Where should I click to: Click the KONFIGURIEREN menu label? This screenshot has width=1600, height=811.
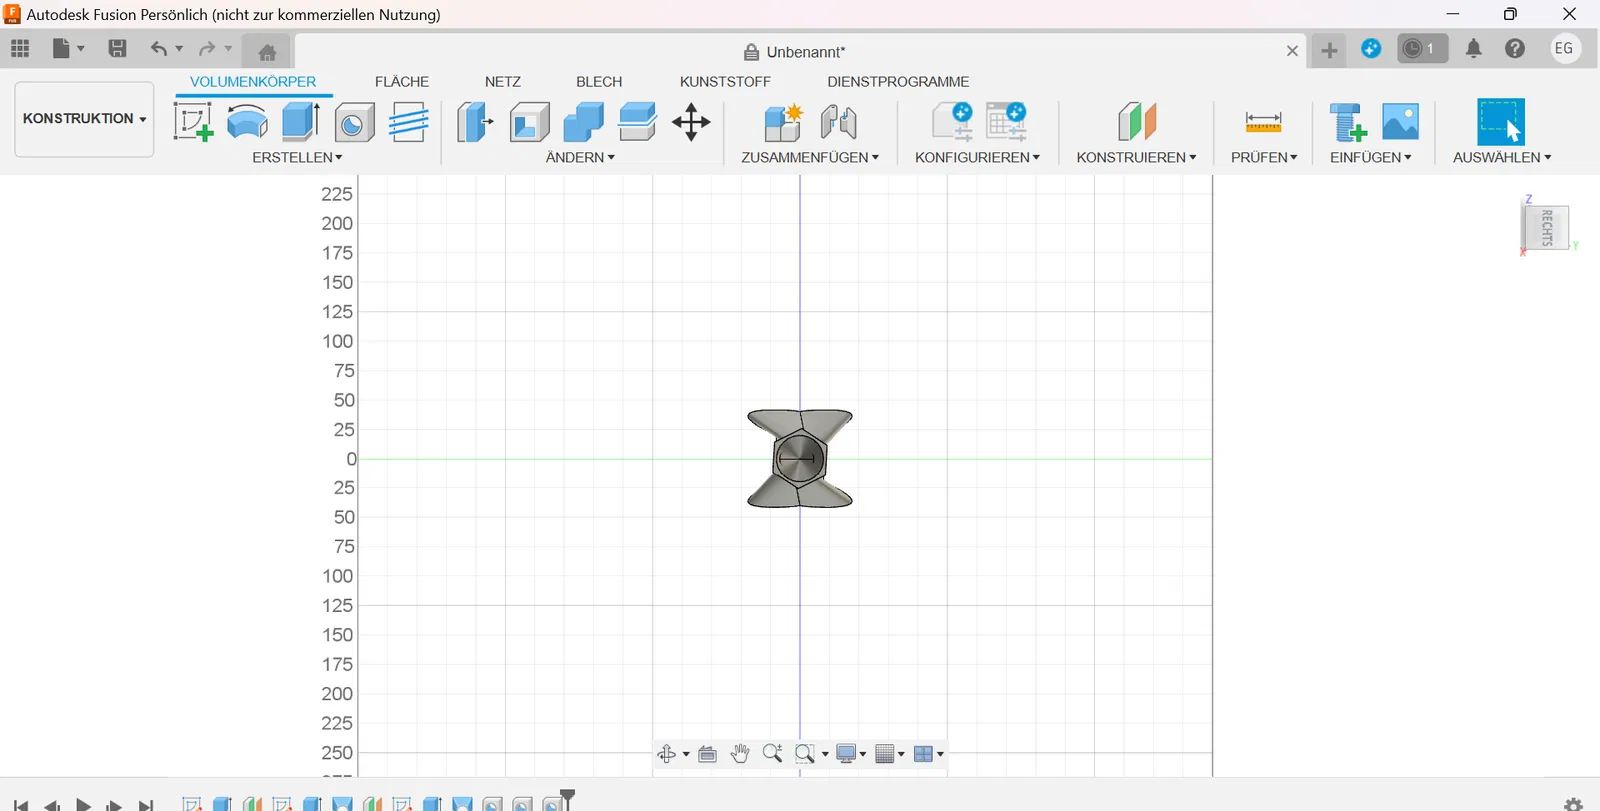977,158
